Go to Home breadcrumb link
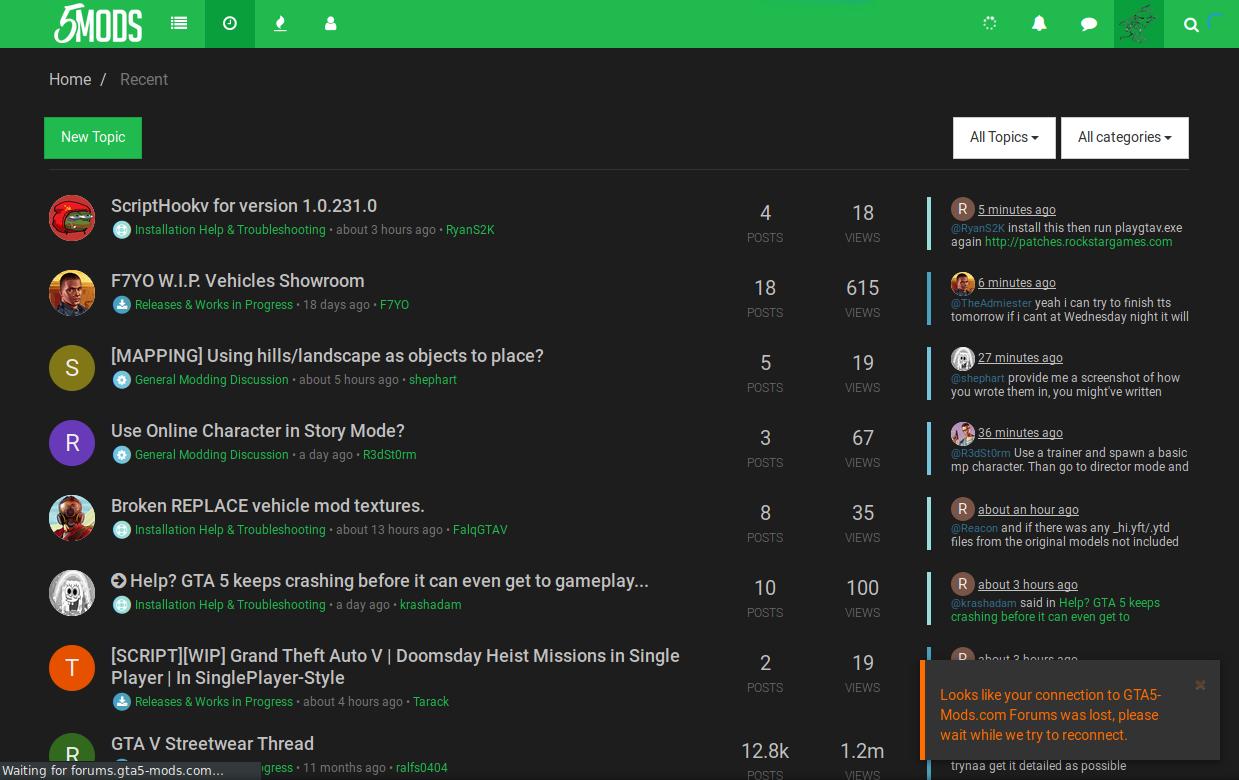The image size is (1239, 780). tap(70, 79)
